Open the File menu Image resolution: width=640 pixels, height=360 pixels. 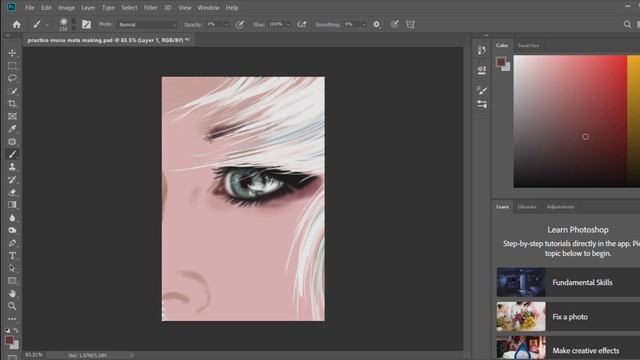29,8
